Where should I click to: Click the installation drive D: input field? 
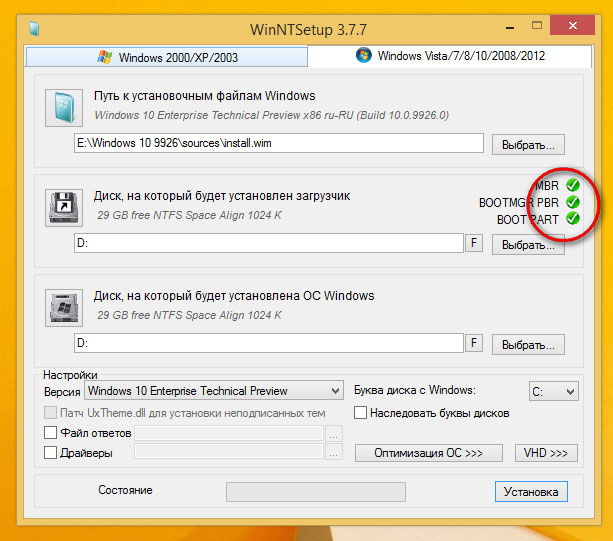[x=269, y=343]
